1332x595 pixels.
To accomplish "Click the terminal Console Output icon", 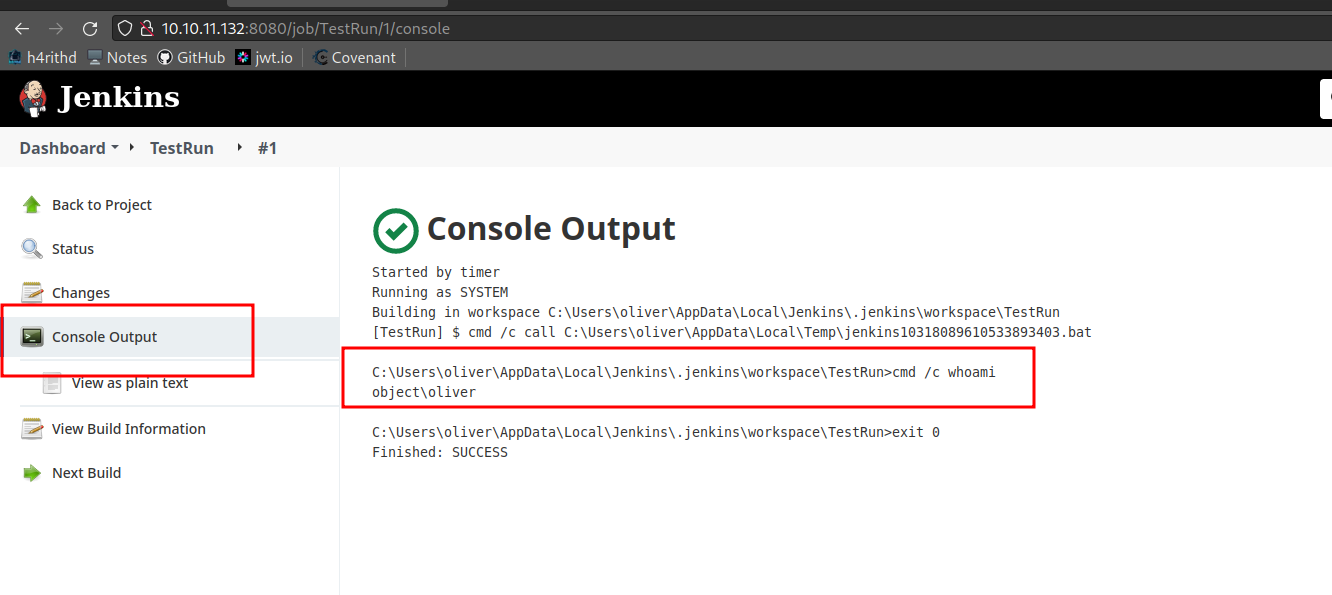I will [x=32, y=337].
